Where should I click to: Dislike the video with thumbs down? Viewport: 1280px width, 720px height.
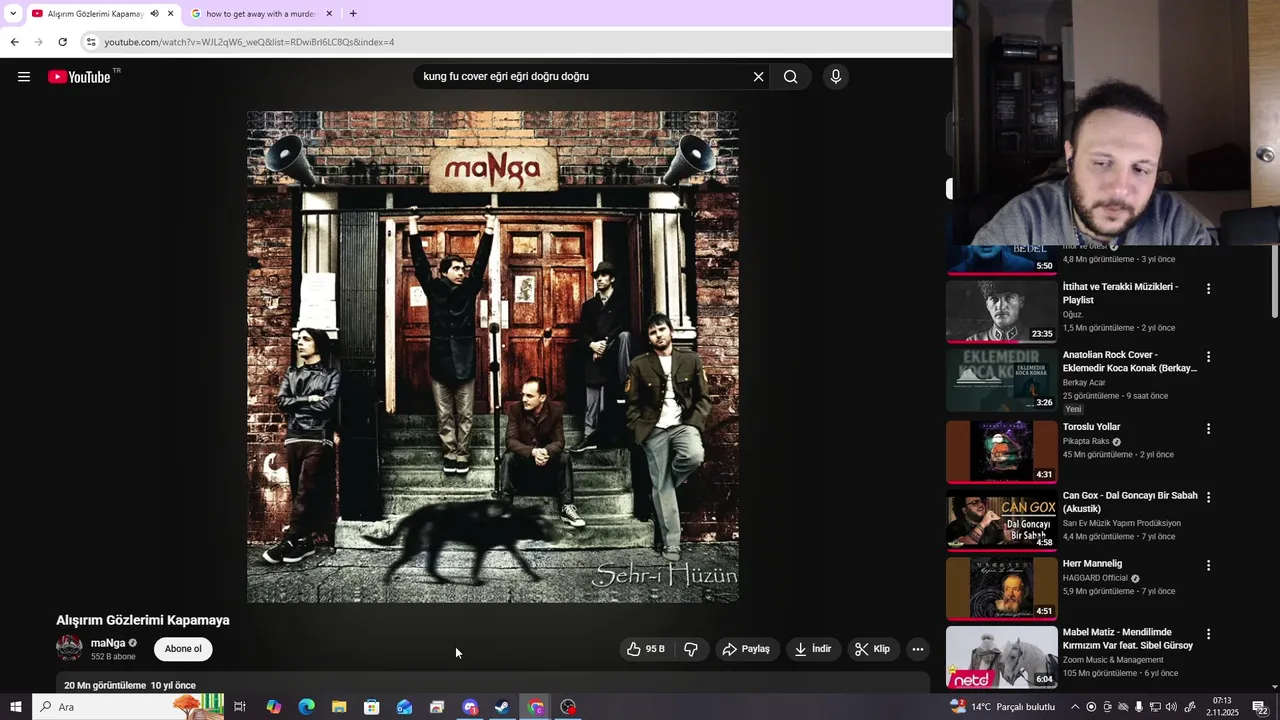(691, 649)
